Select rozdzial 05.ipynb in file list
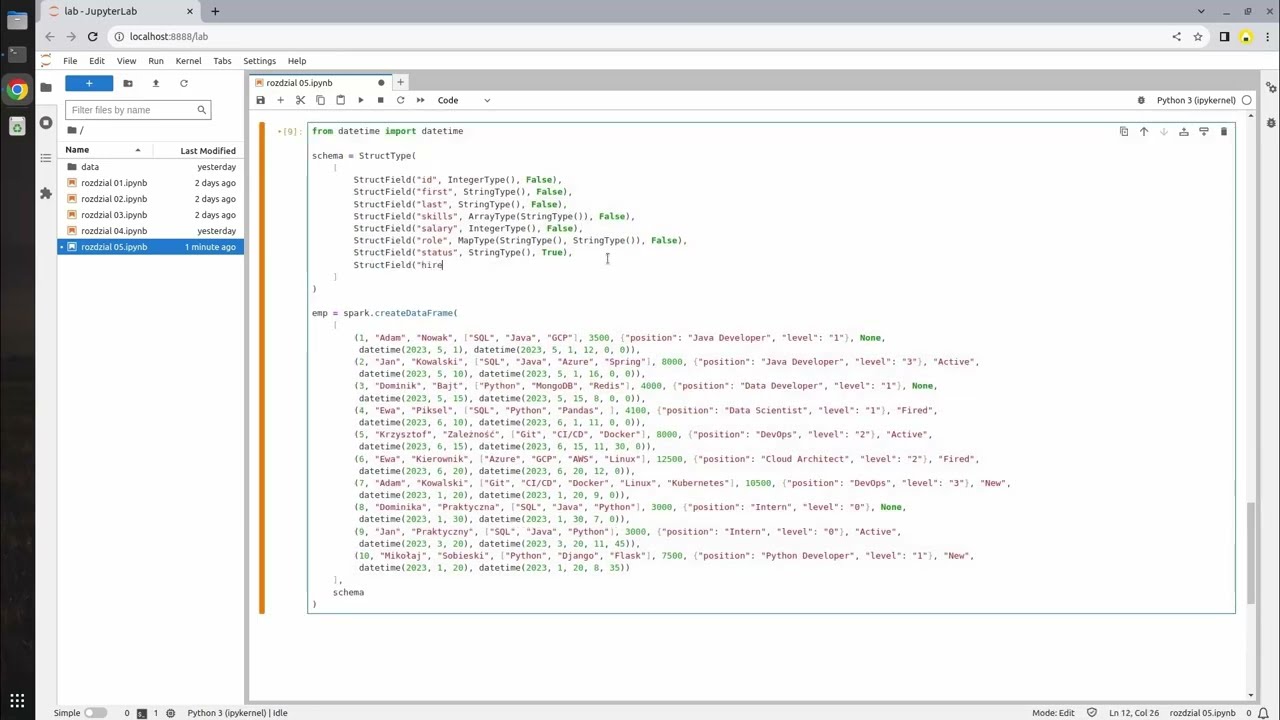Viewport: 1280px width, 720px height. [x=151, y=247]
